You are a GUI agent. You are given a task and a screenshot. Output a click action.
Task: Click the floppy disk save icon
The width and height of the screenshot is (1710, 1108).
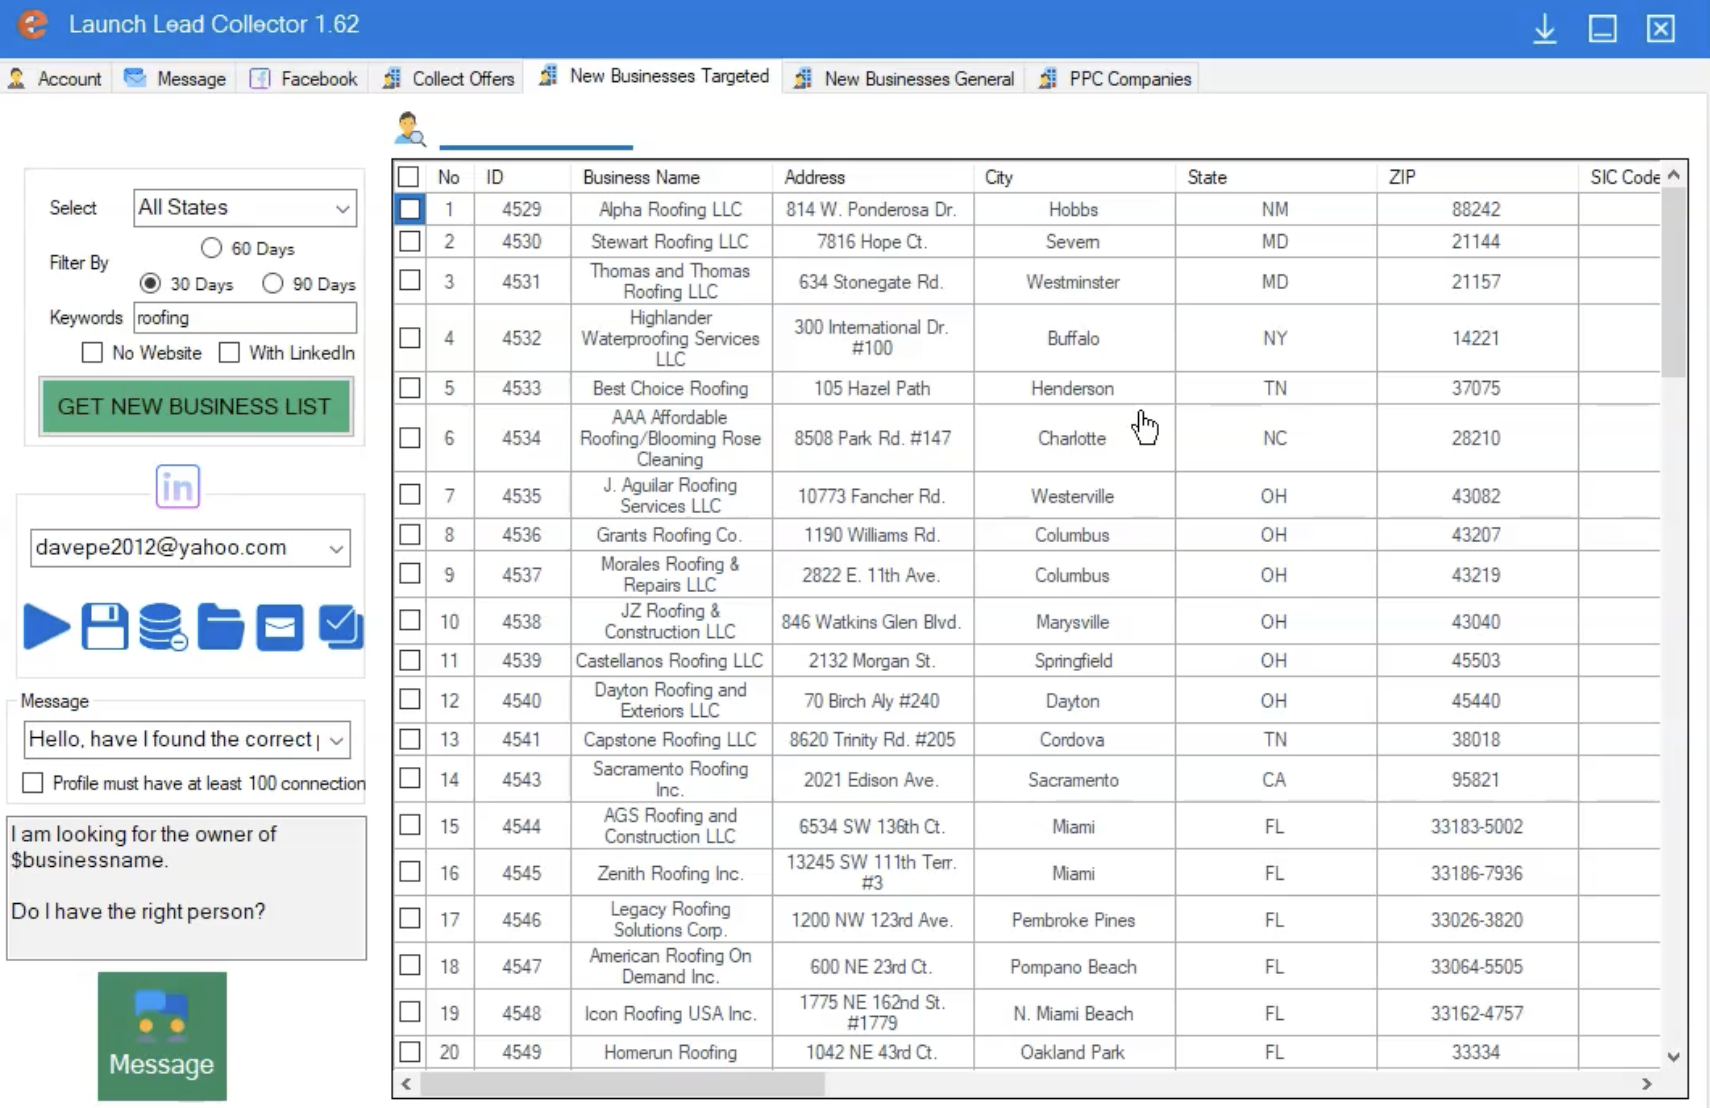[104, 627]
